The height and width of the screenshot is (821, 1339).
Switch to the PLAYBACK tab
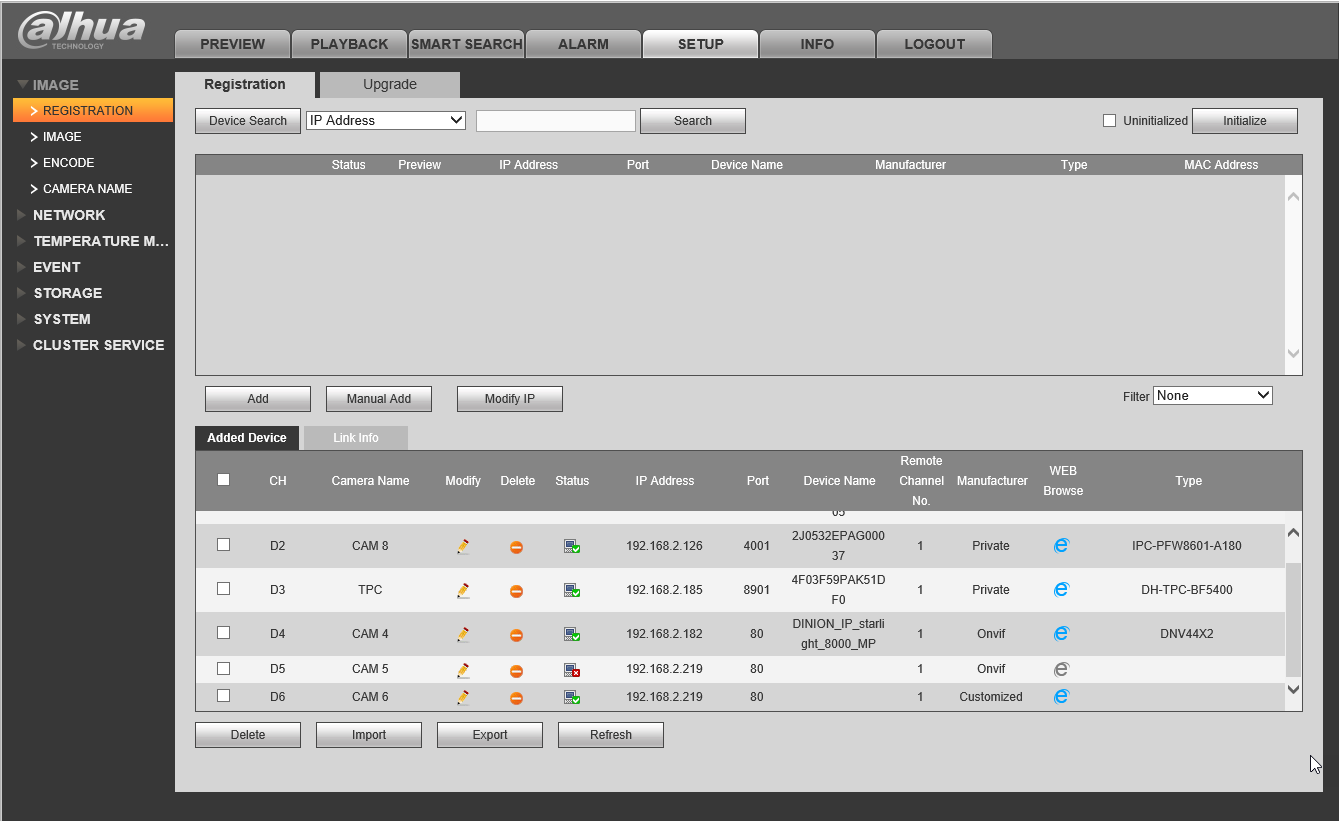coord(349,44)
